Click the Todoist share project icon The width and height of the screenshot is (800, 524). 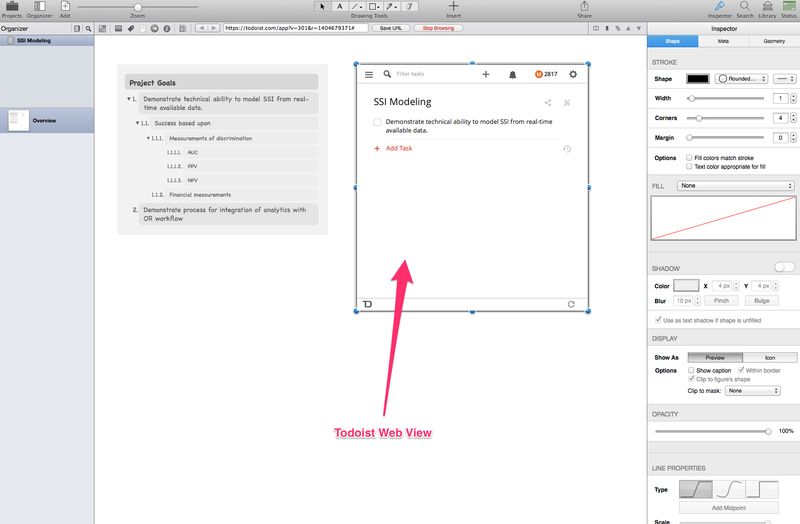[x=547, y=103]
